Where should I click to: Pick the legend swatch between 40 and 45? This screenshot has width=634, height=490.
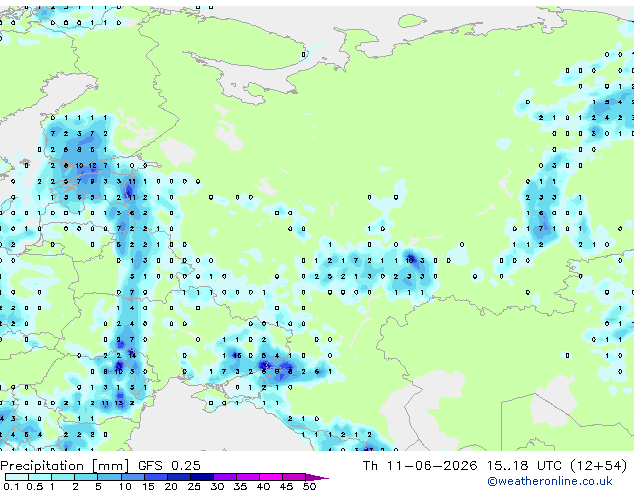point(271,477)
